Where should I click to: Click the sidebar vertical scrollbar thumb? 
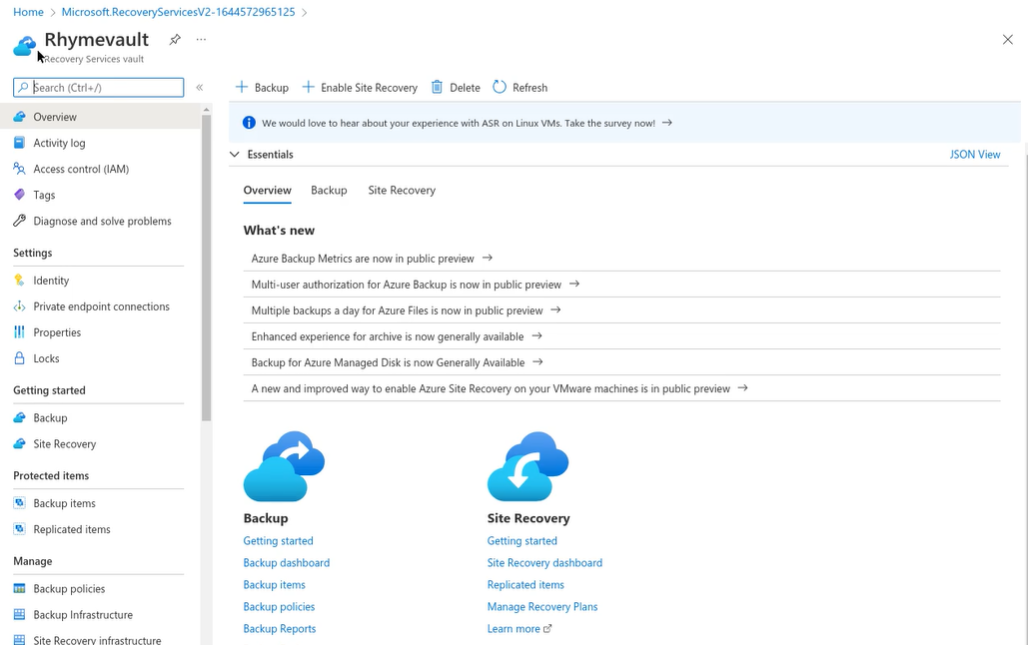pos(207,267)
